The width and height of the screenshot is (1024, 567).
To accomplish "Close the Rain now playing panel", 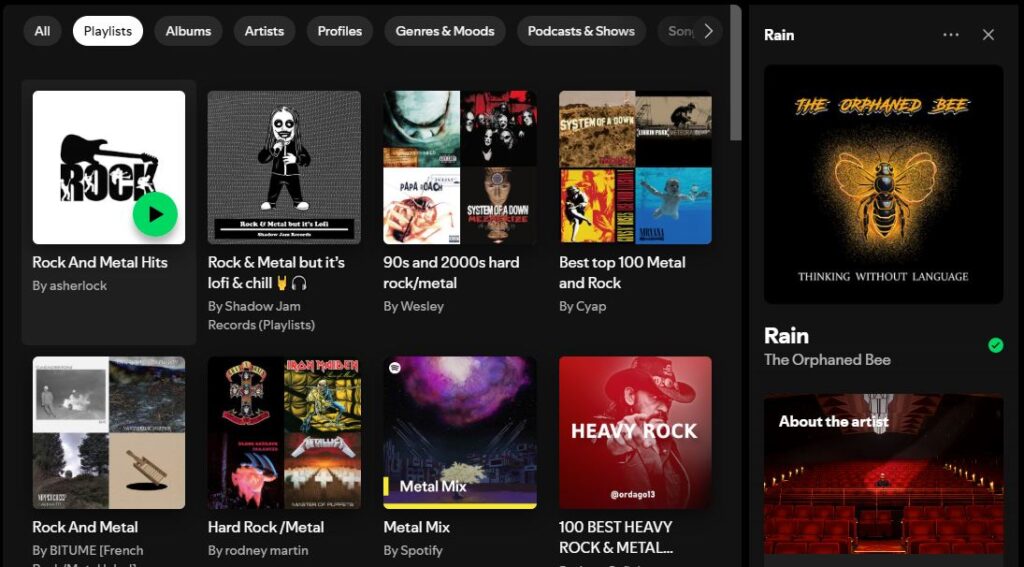I will (x=988, y=35).
